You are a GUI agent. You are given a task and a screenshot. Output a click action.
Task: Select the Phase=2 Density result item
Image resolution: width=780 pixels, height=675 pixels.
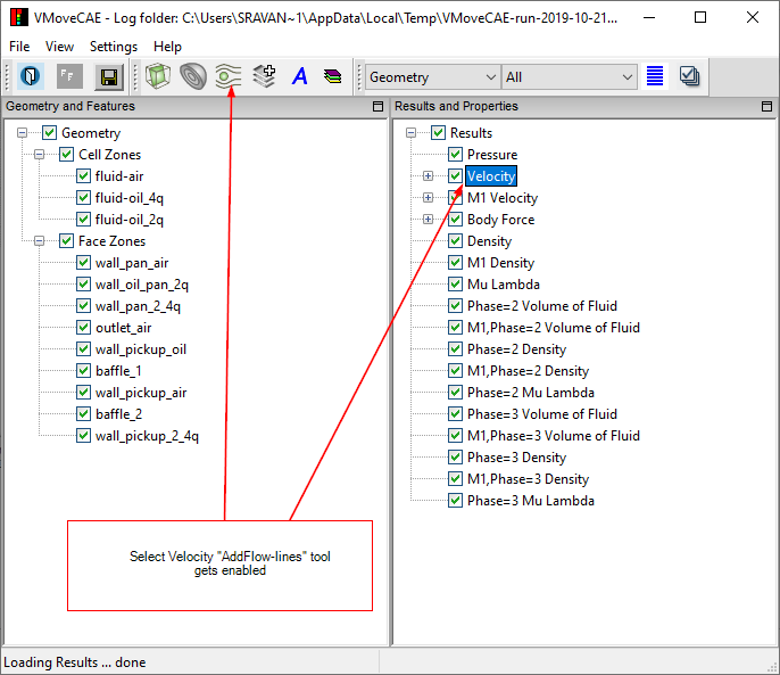point(516,349)
